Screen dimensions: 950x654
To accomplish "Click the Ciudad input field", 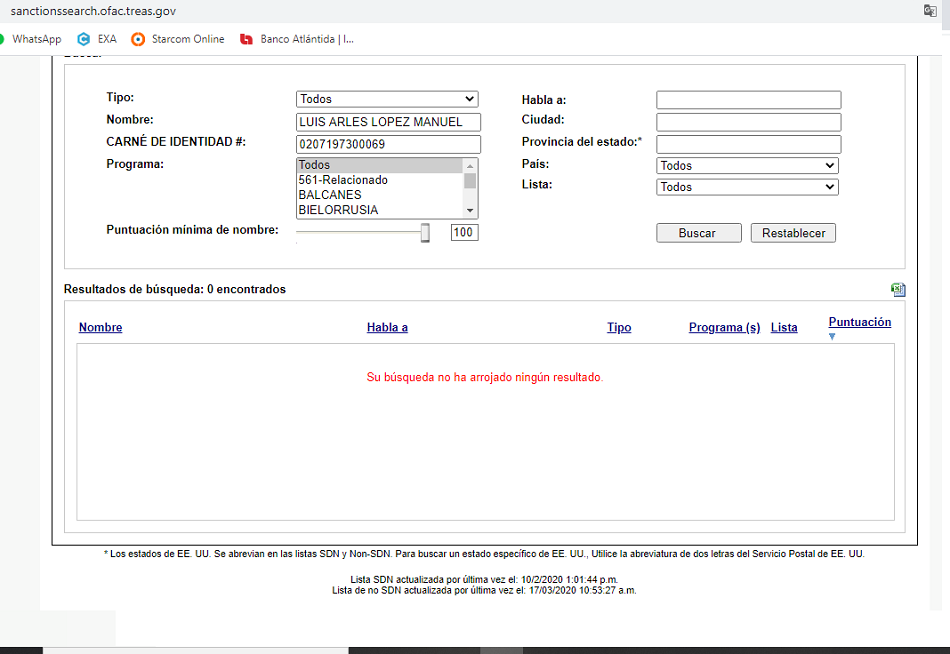I will 748,122.
